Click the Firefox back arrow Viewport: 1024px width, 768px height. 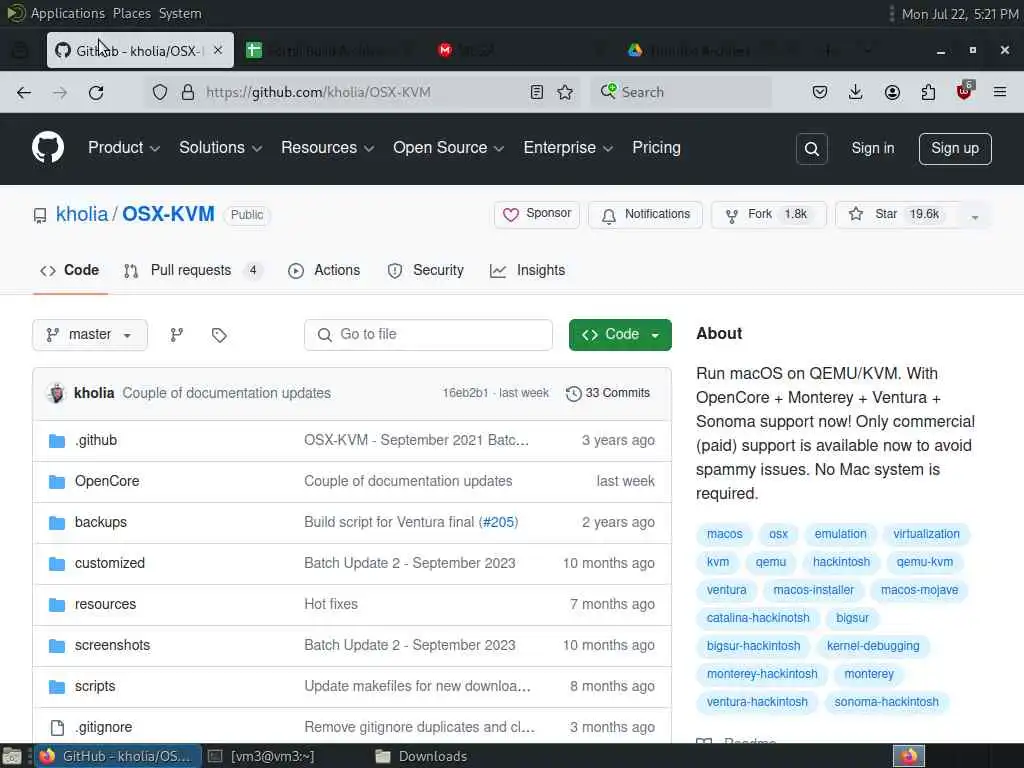coord(24,92)
